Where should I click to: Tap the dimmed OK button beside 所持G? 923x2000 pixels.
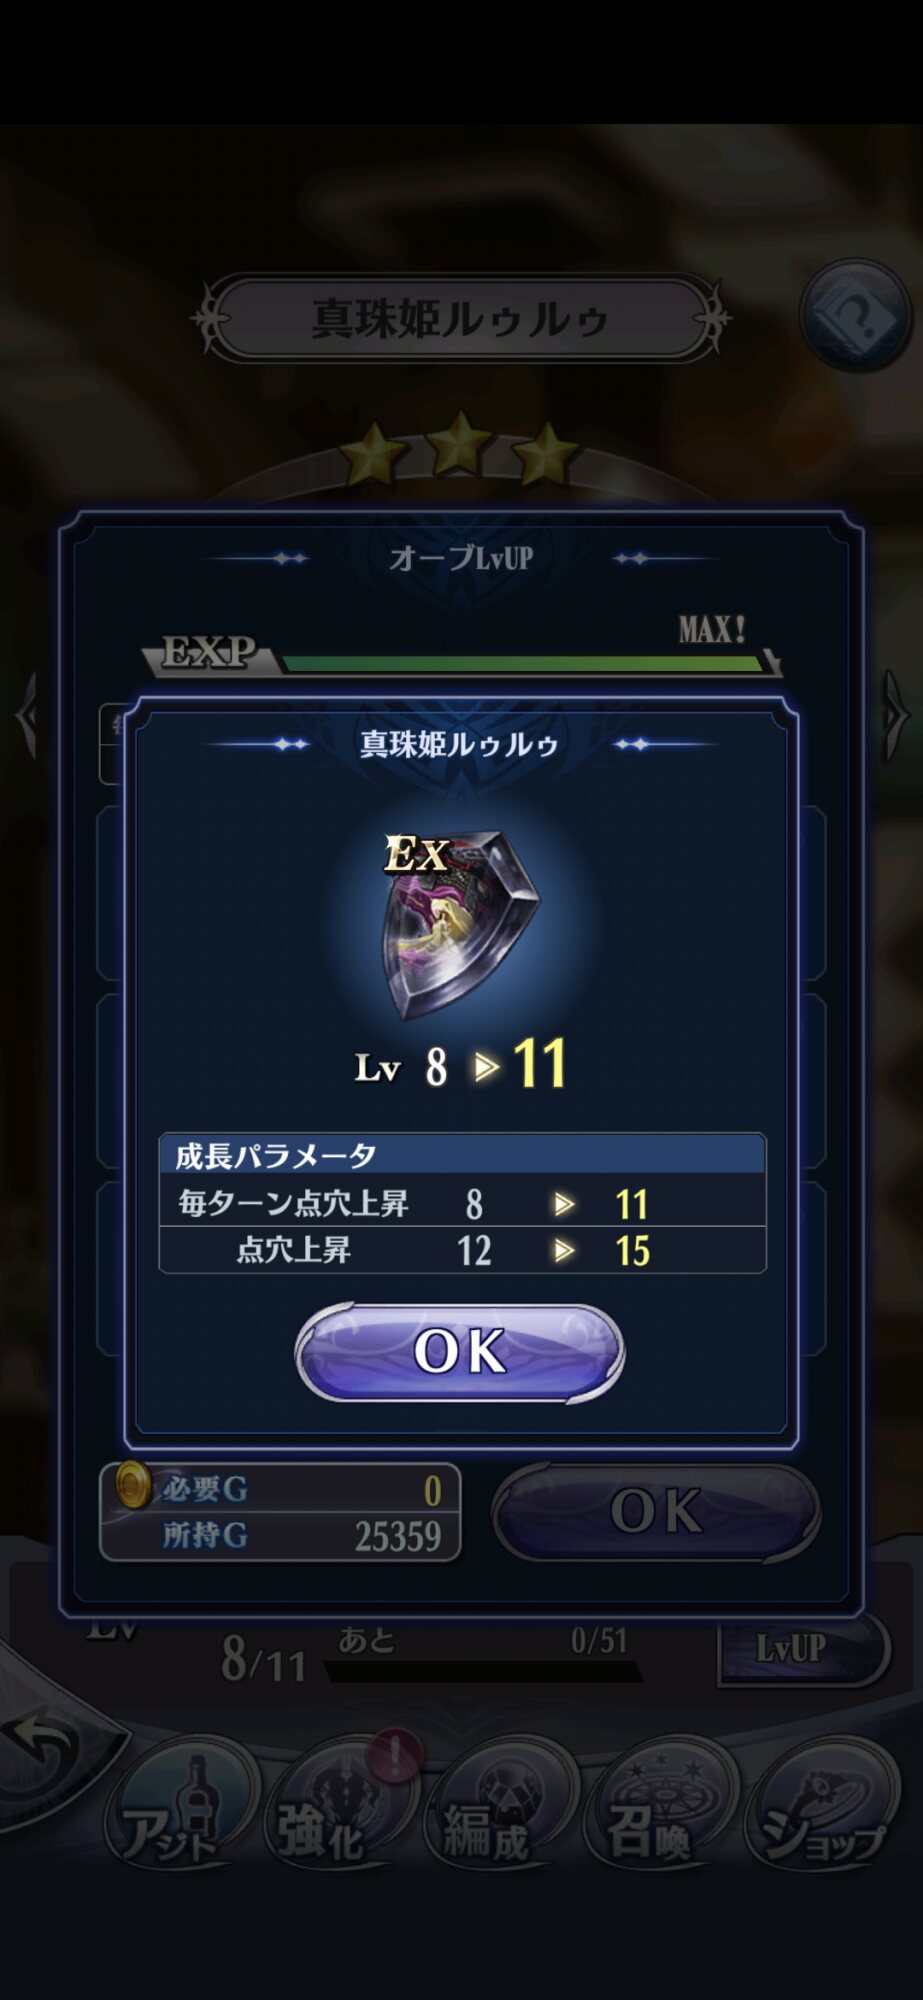click(656, 1511)
